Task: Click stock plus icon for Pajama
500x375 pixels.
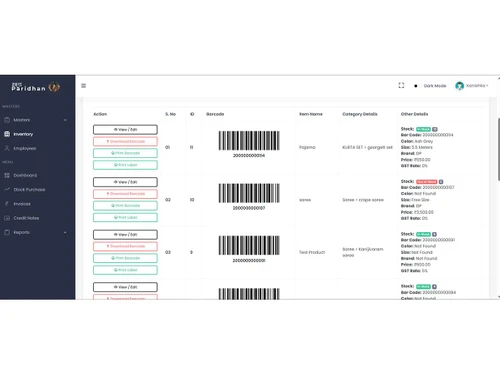Action: point(435,129)
